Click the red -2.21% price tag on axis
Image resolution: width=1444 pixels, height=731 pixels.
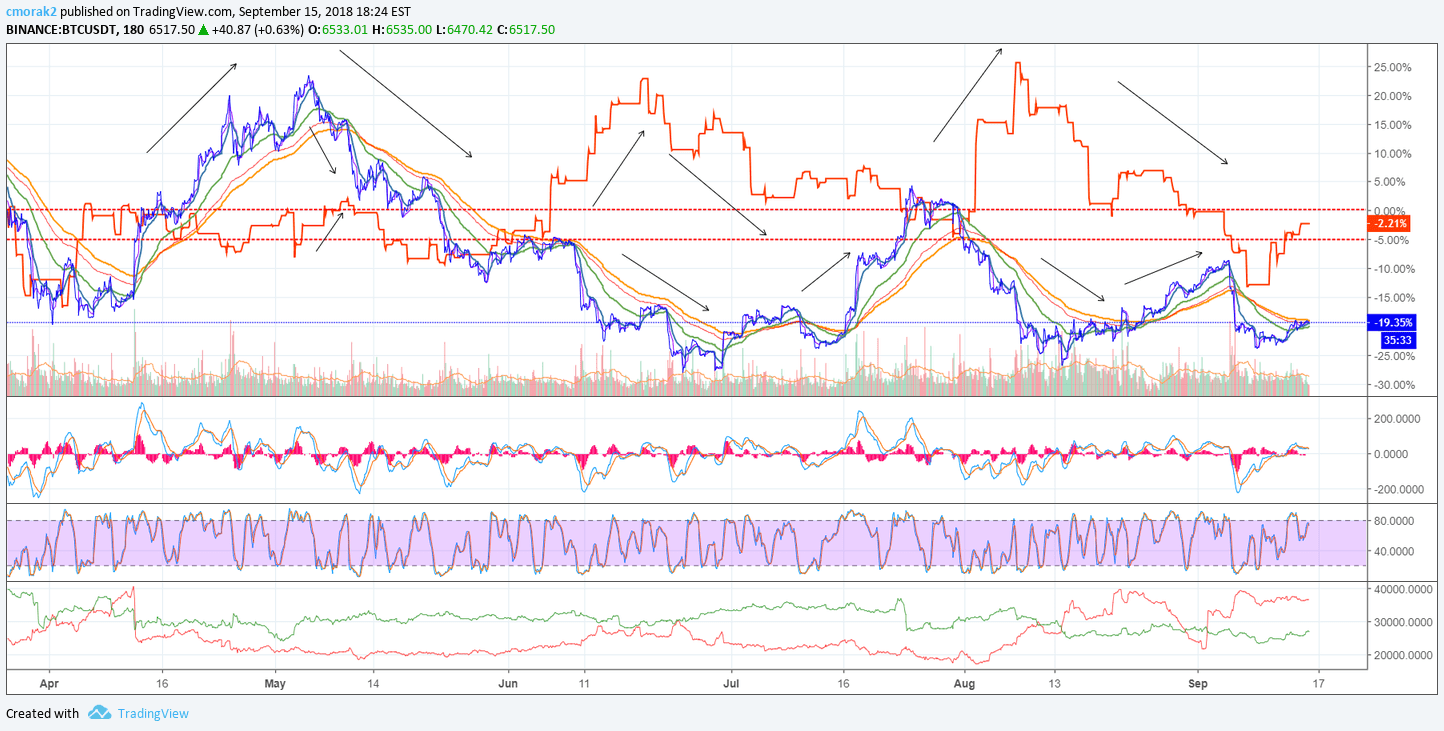(1390, 224)
